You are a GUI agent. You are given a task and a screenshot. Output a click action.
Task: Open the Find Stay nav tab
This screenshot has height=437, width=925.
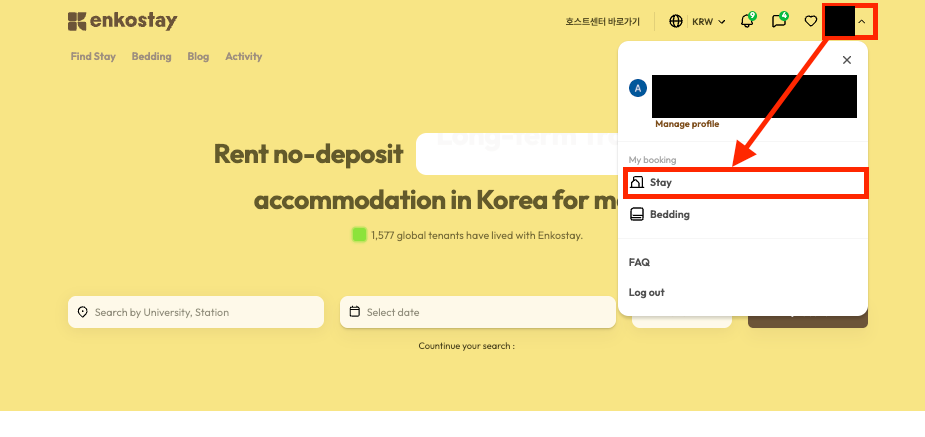(93, 57)
